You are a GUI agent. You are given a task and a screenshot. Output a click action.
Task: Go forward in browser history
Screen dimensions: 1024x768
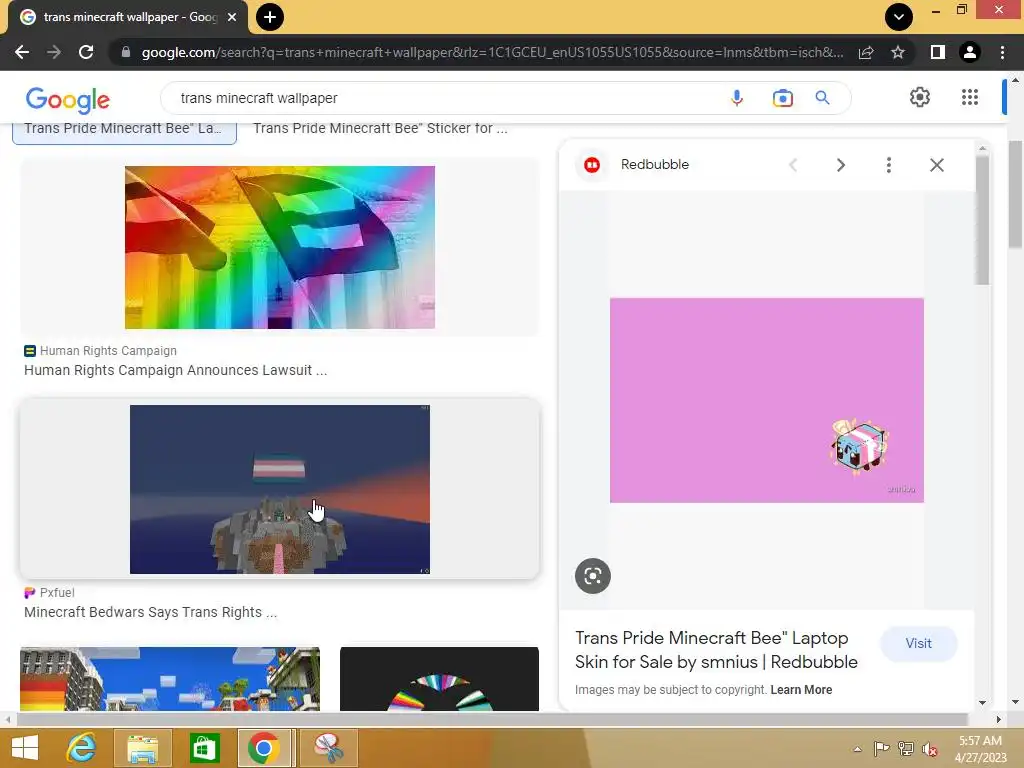coord(54,52)
